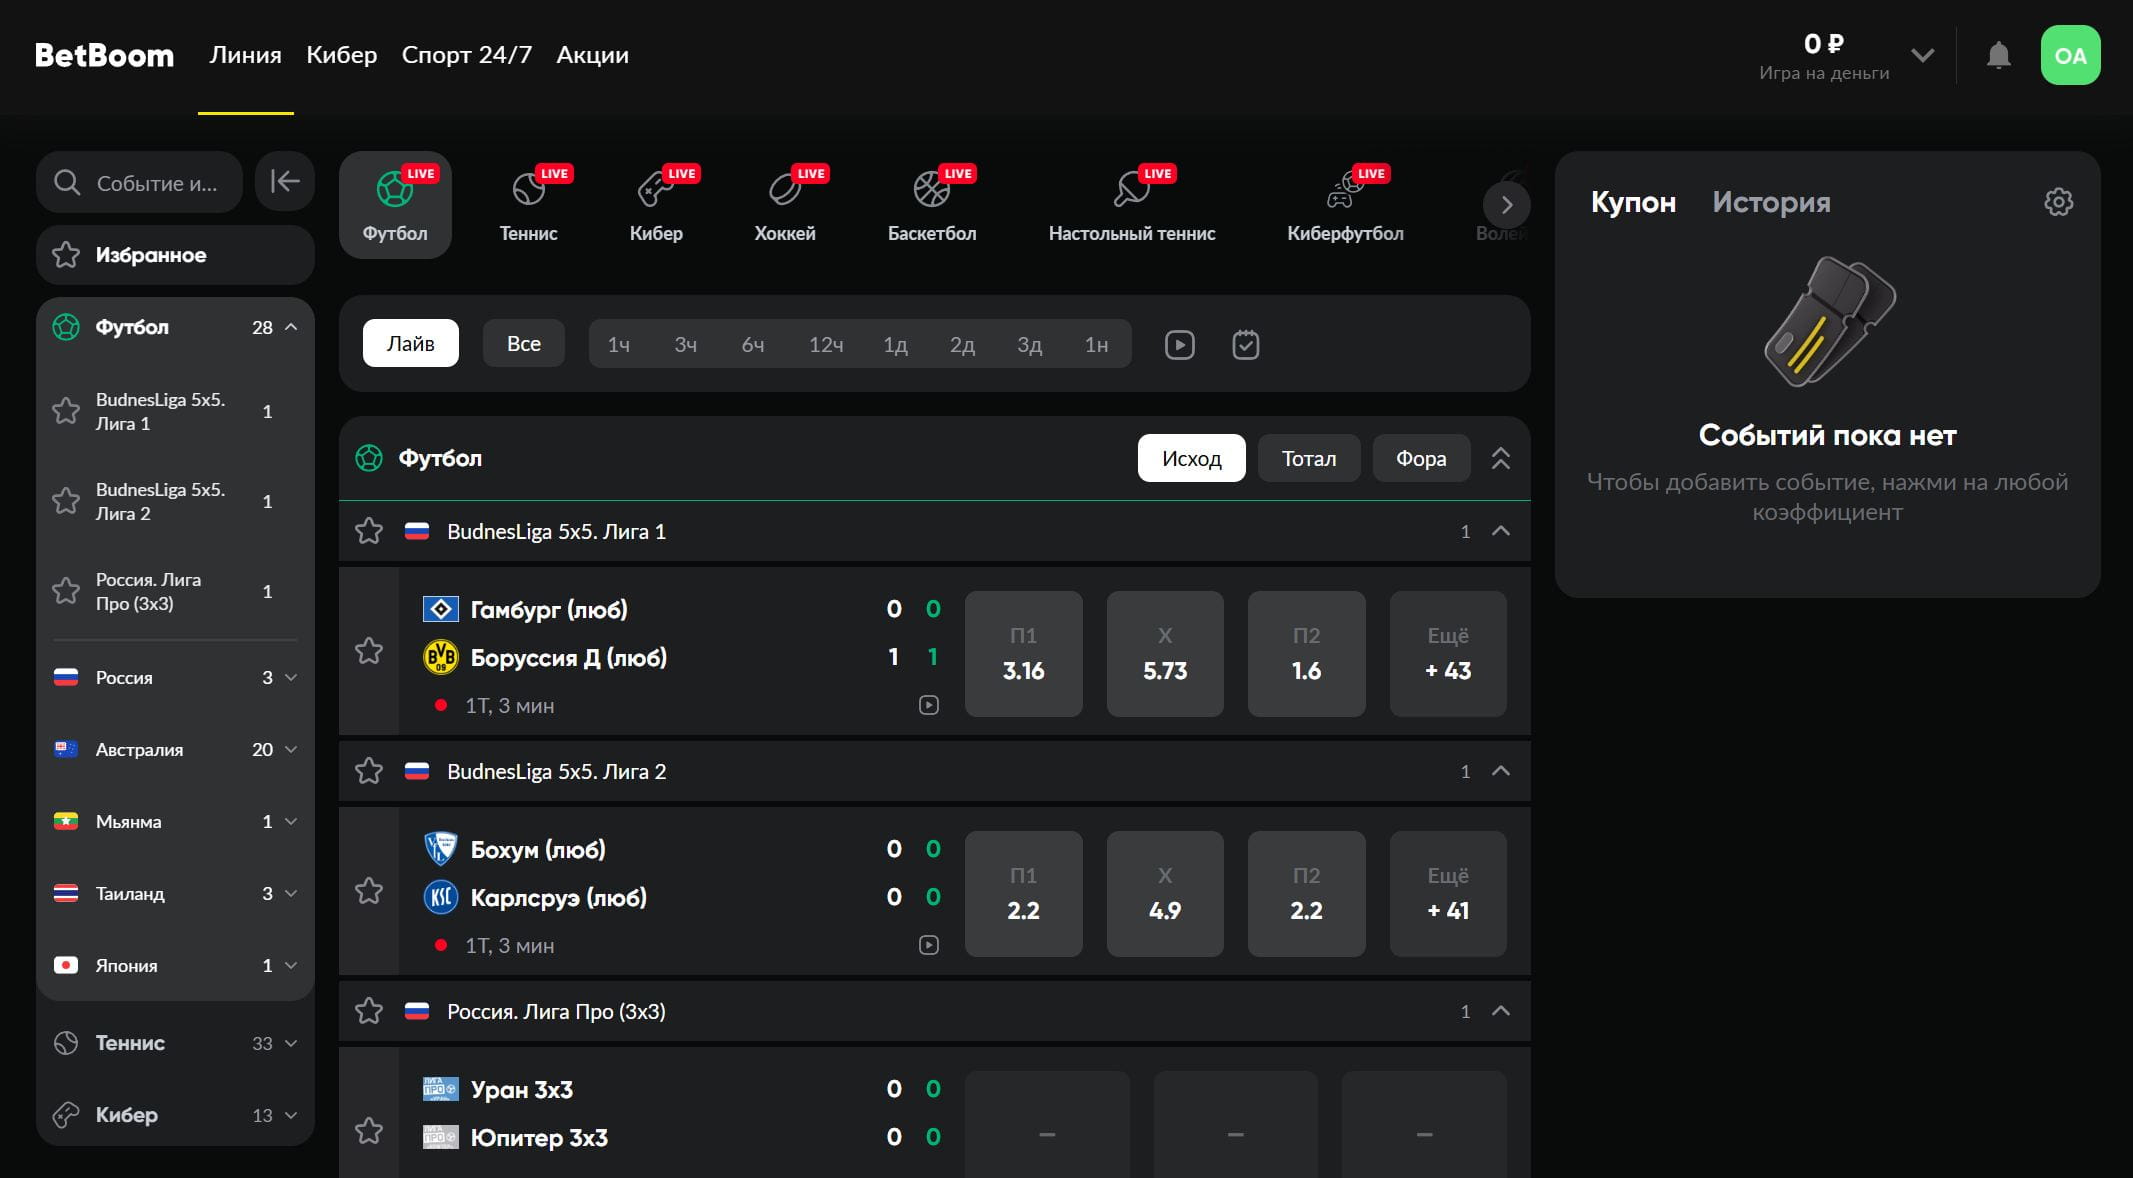Screen dimensions: 2133x1178
Task: Select the live Tennis sport icon
Action: click(528, 205)
